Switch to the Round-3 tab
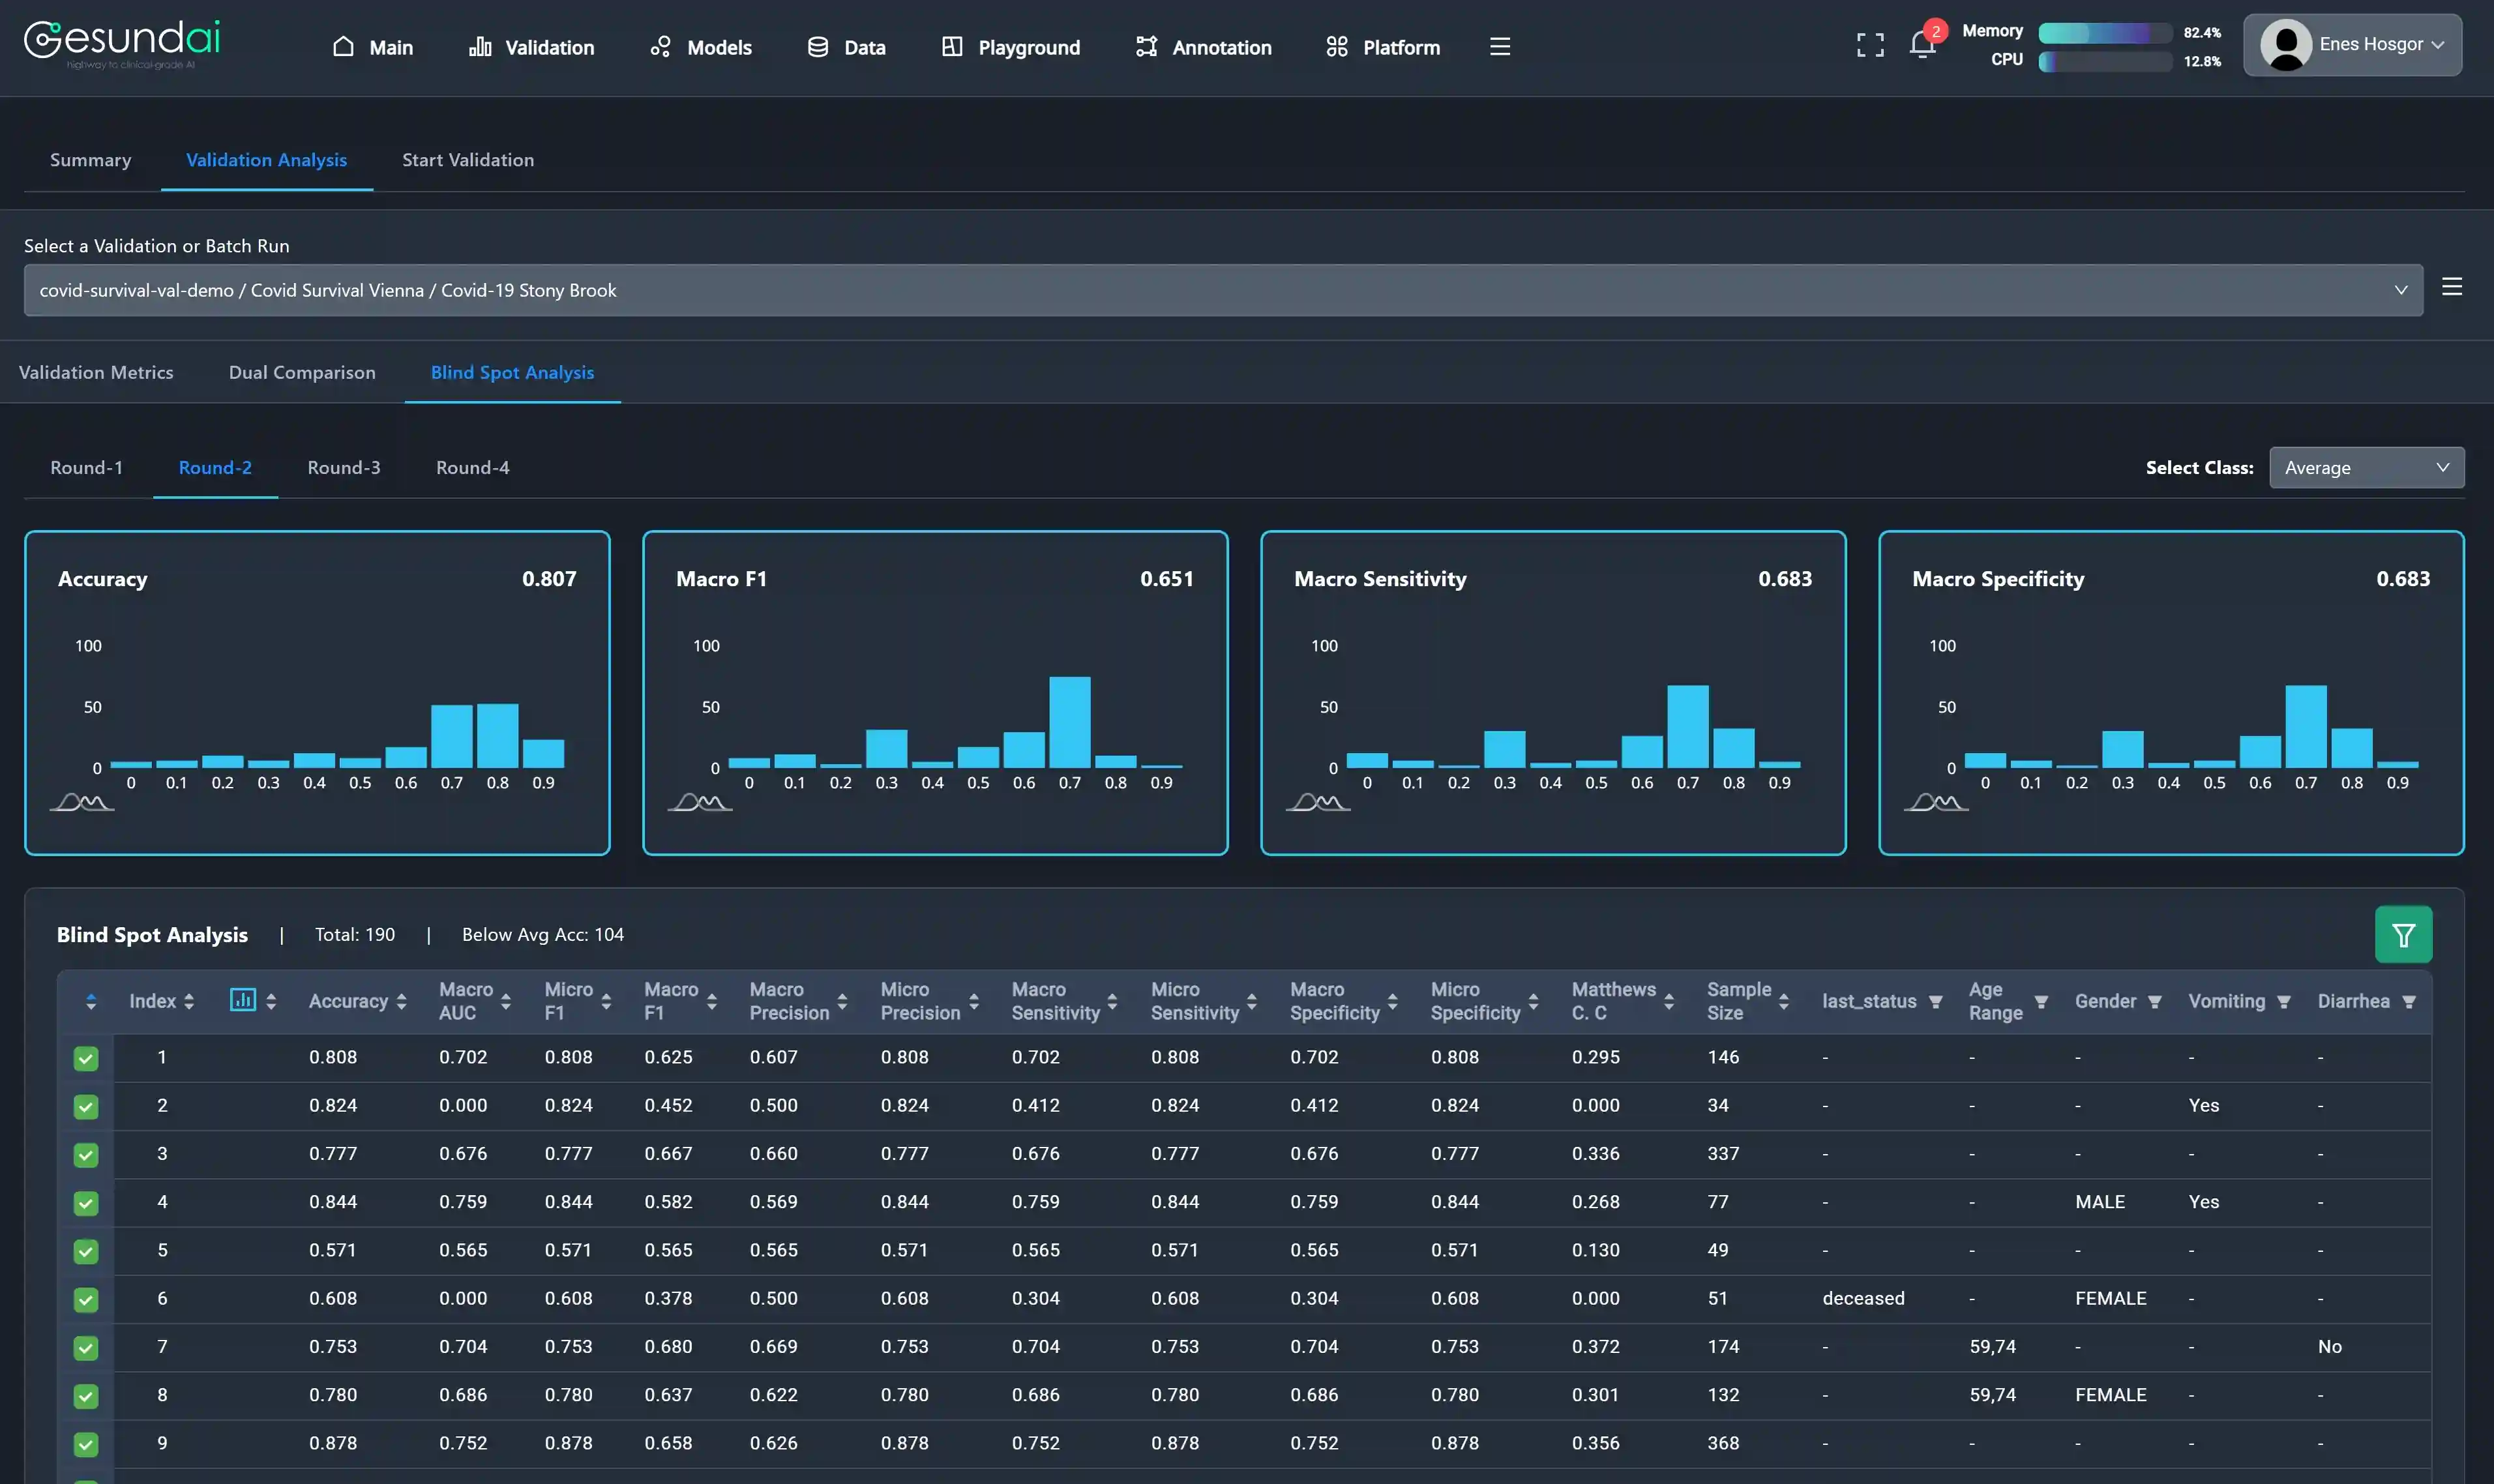The height and width of the screenshot is (1484, 2494). click(x=343, y=468)
